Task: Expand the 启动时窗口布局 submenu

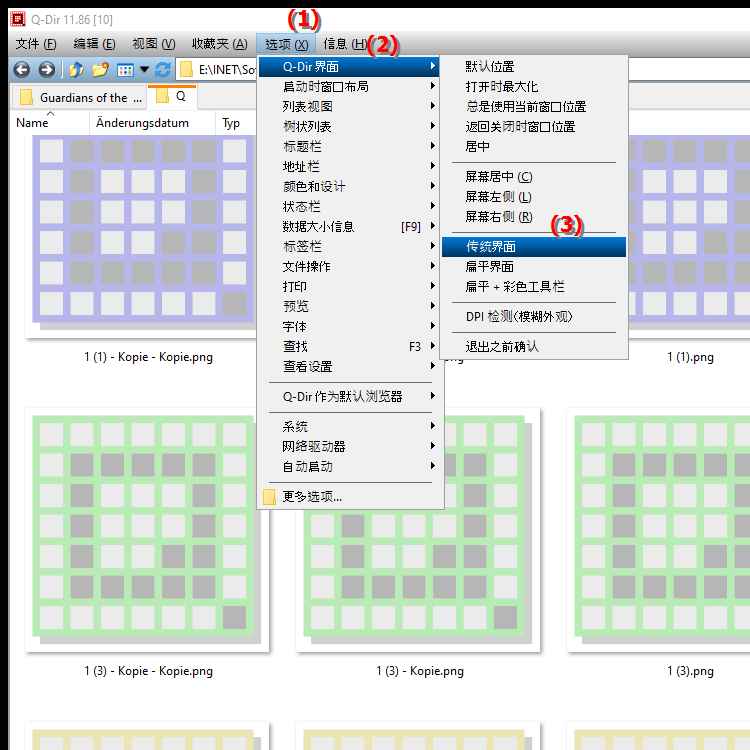Action: click(348, 87)
